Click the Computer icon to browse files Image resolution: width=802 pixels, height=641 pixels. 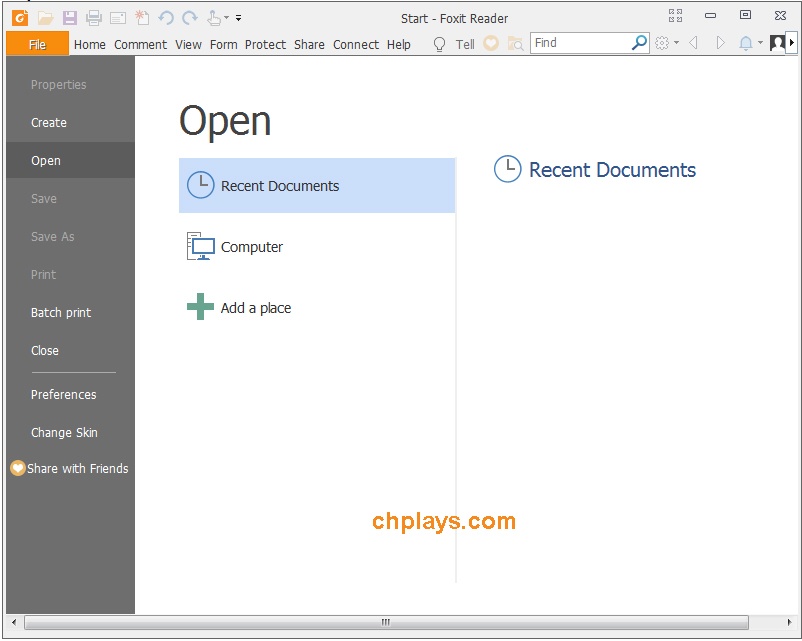click(x=200, y=245)
